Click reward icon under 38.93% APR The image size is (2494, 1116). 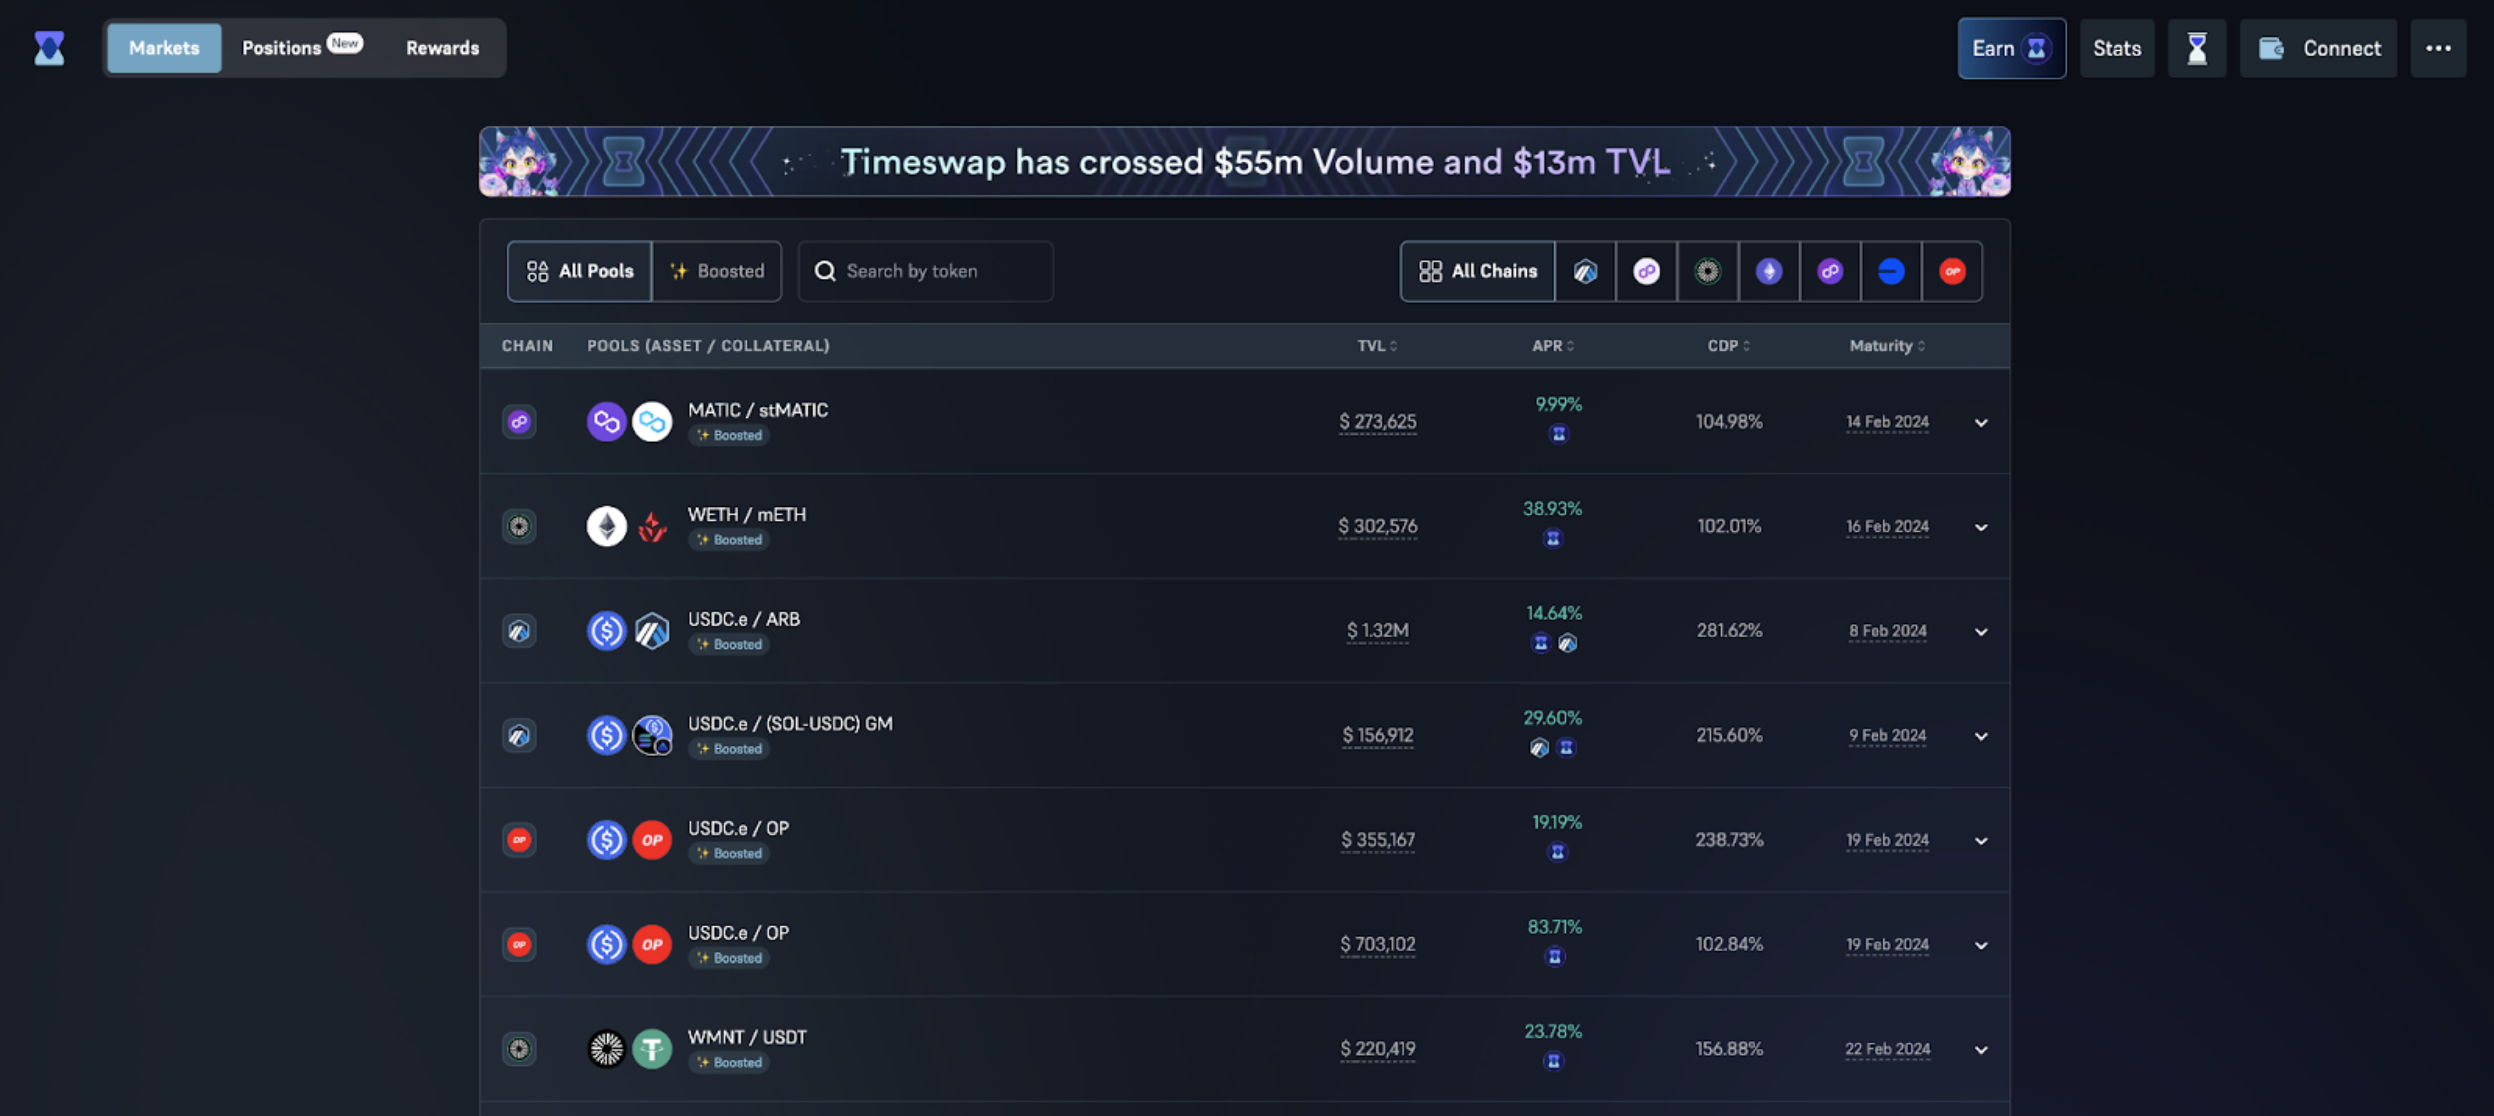1552,539
